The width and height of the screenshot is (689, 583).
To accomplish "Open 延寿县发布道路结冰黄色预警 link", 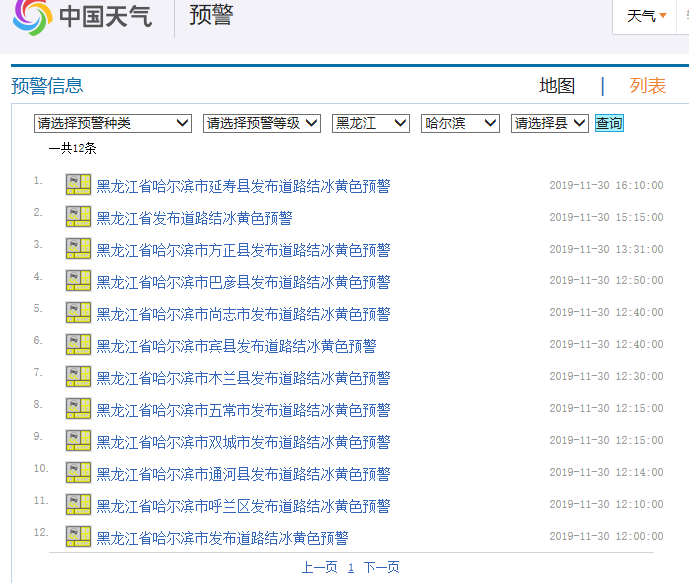I will point(243,186).
